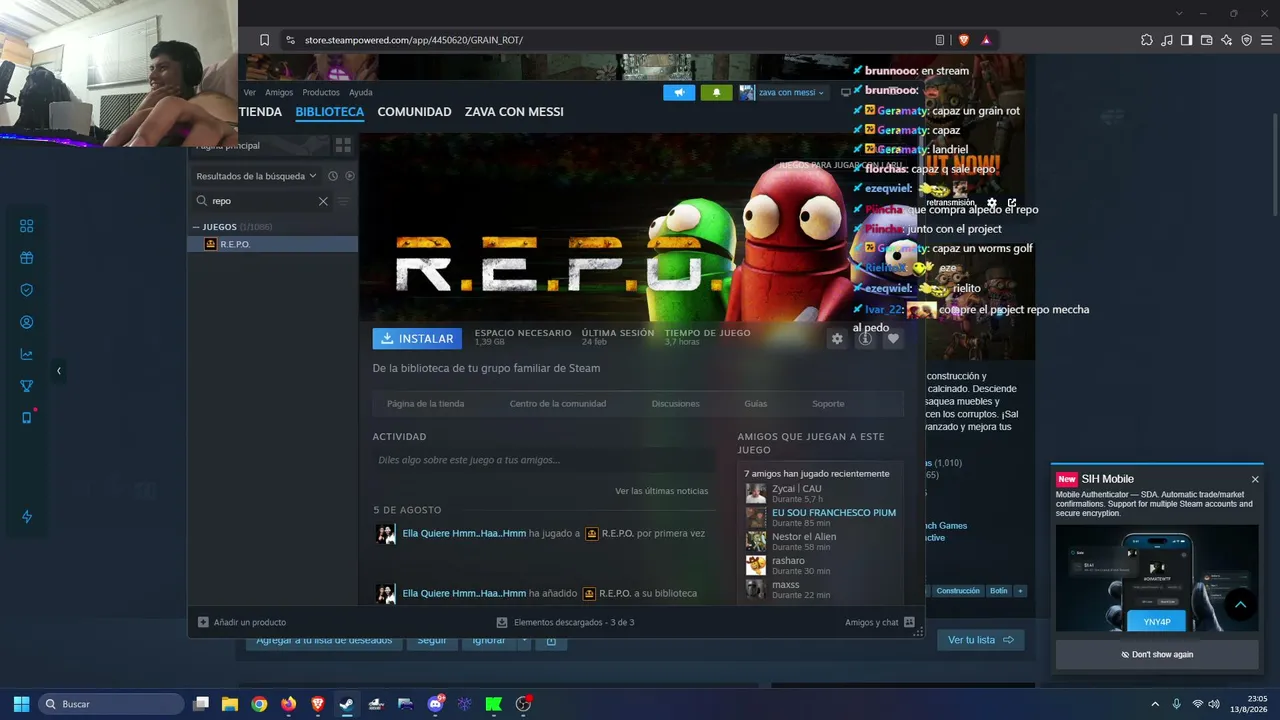Go to the Discusiones tab
Viewport: 1280px width, 720px height.
(x=676, y=404)
